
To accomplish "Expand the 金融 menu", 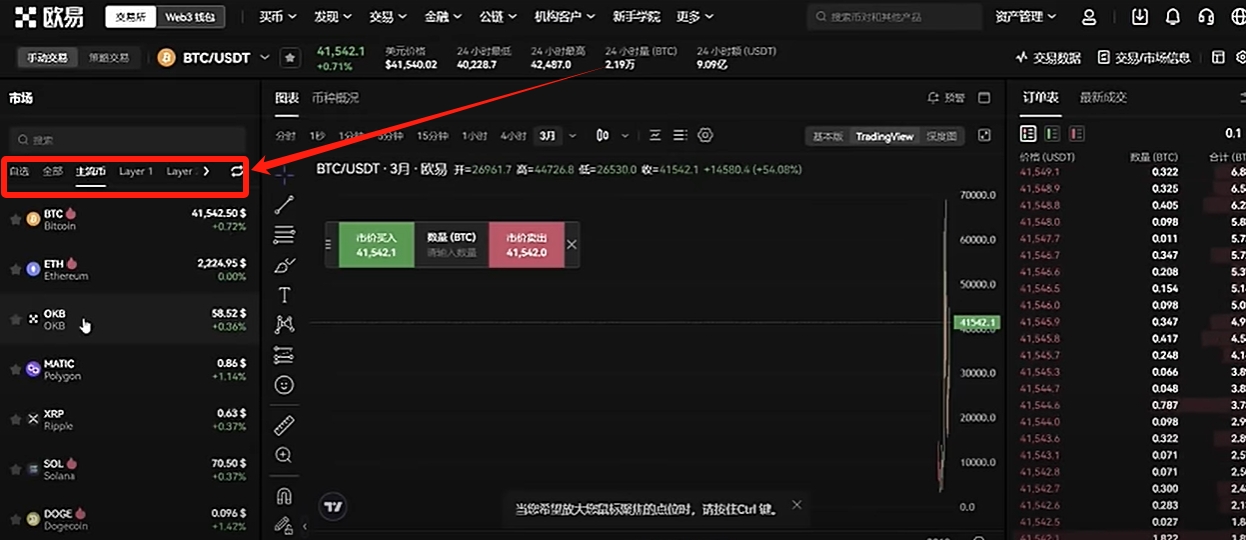I will [442, 17].
